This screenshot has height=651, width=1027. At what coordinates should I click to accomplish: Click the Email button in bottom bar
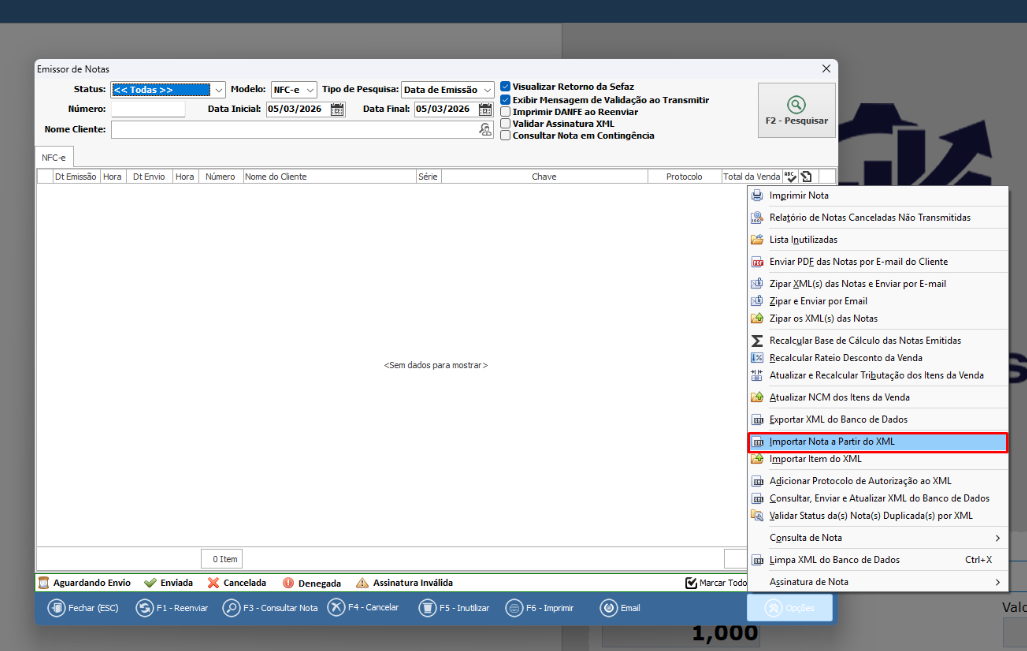[x=620, y=607]
